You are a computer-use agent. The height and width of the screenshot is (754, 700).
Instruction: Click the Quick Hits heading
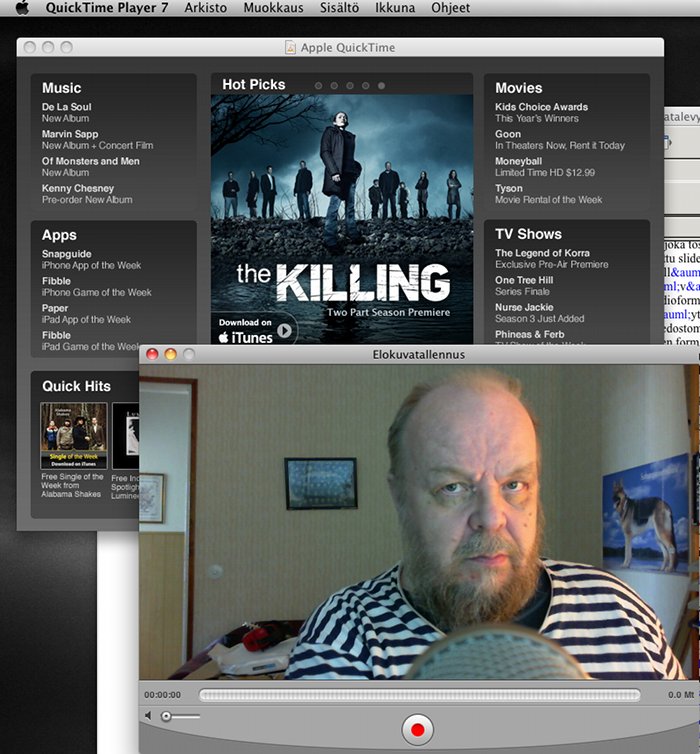[76, 386]
